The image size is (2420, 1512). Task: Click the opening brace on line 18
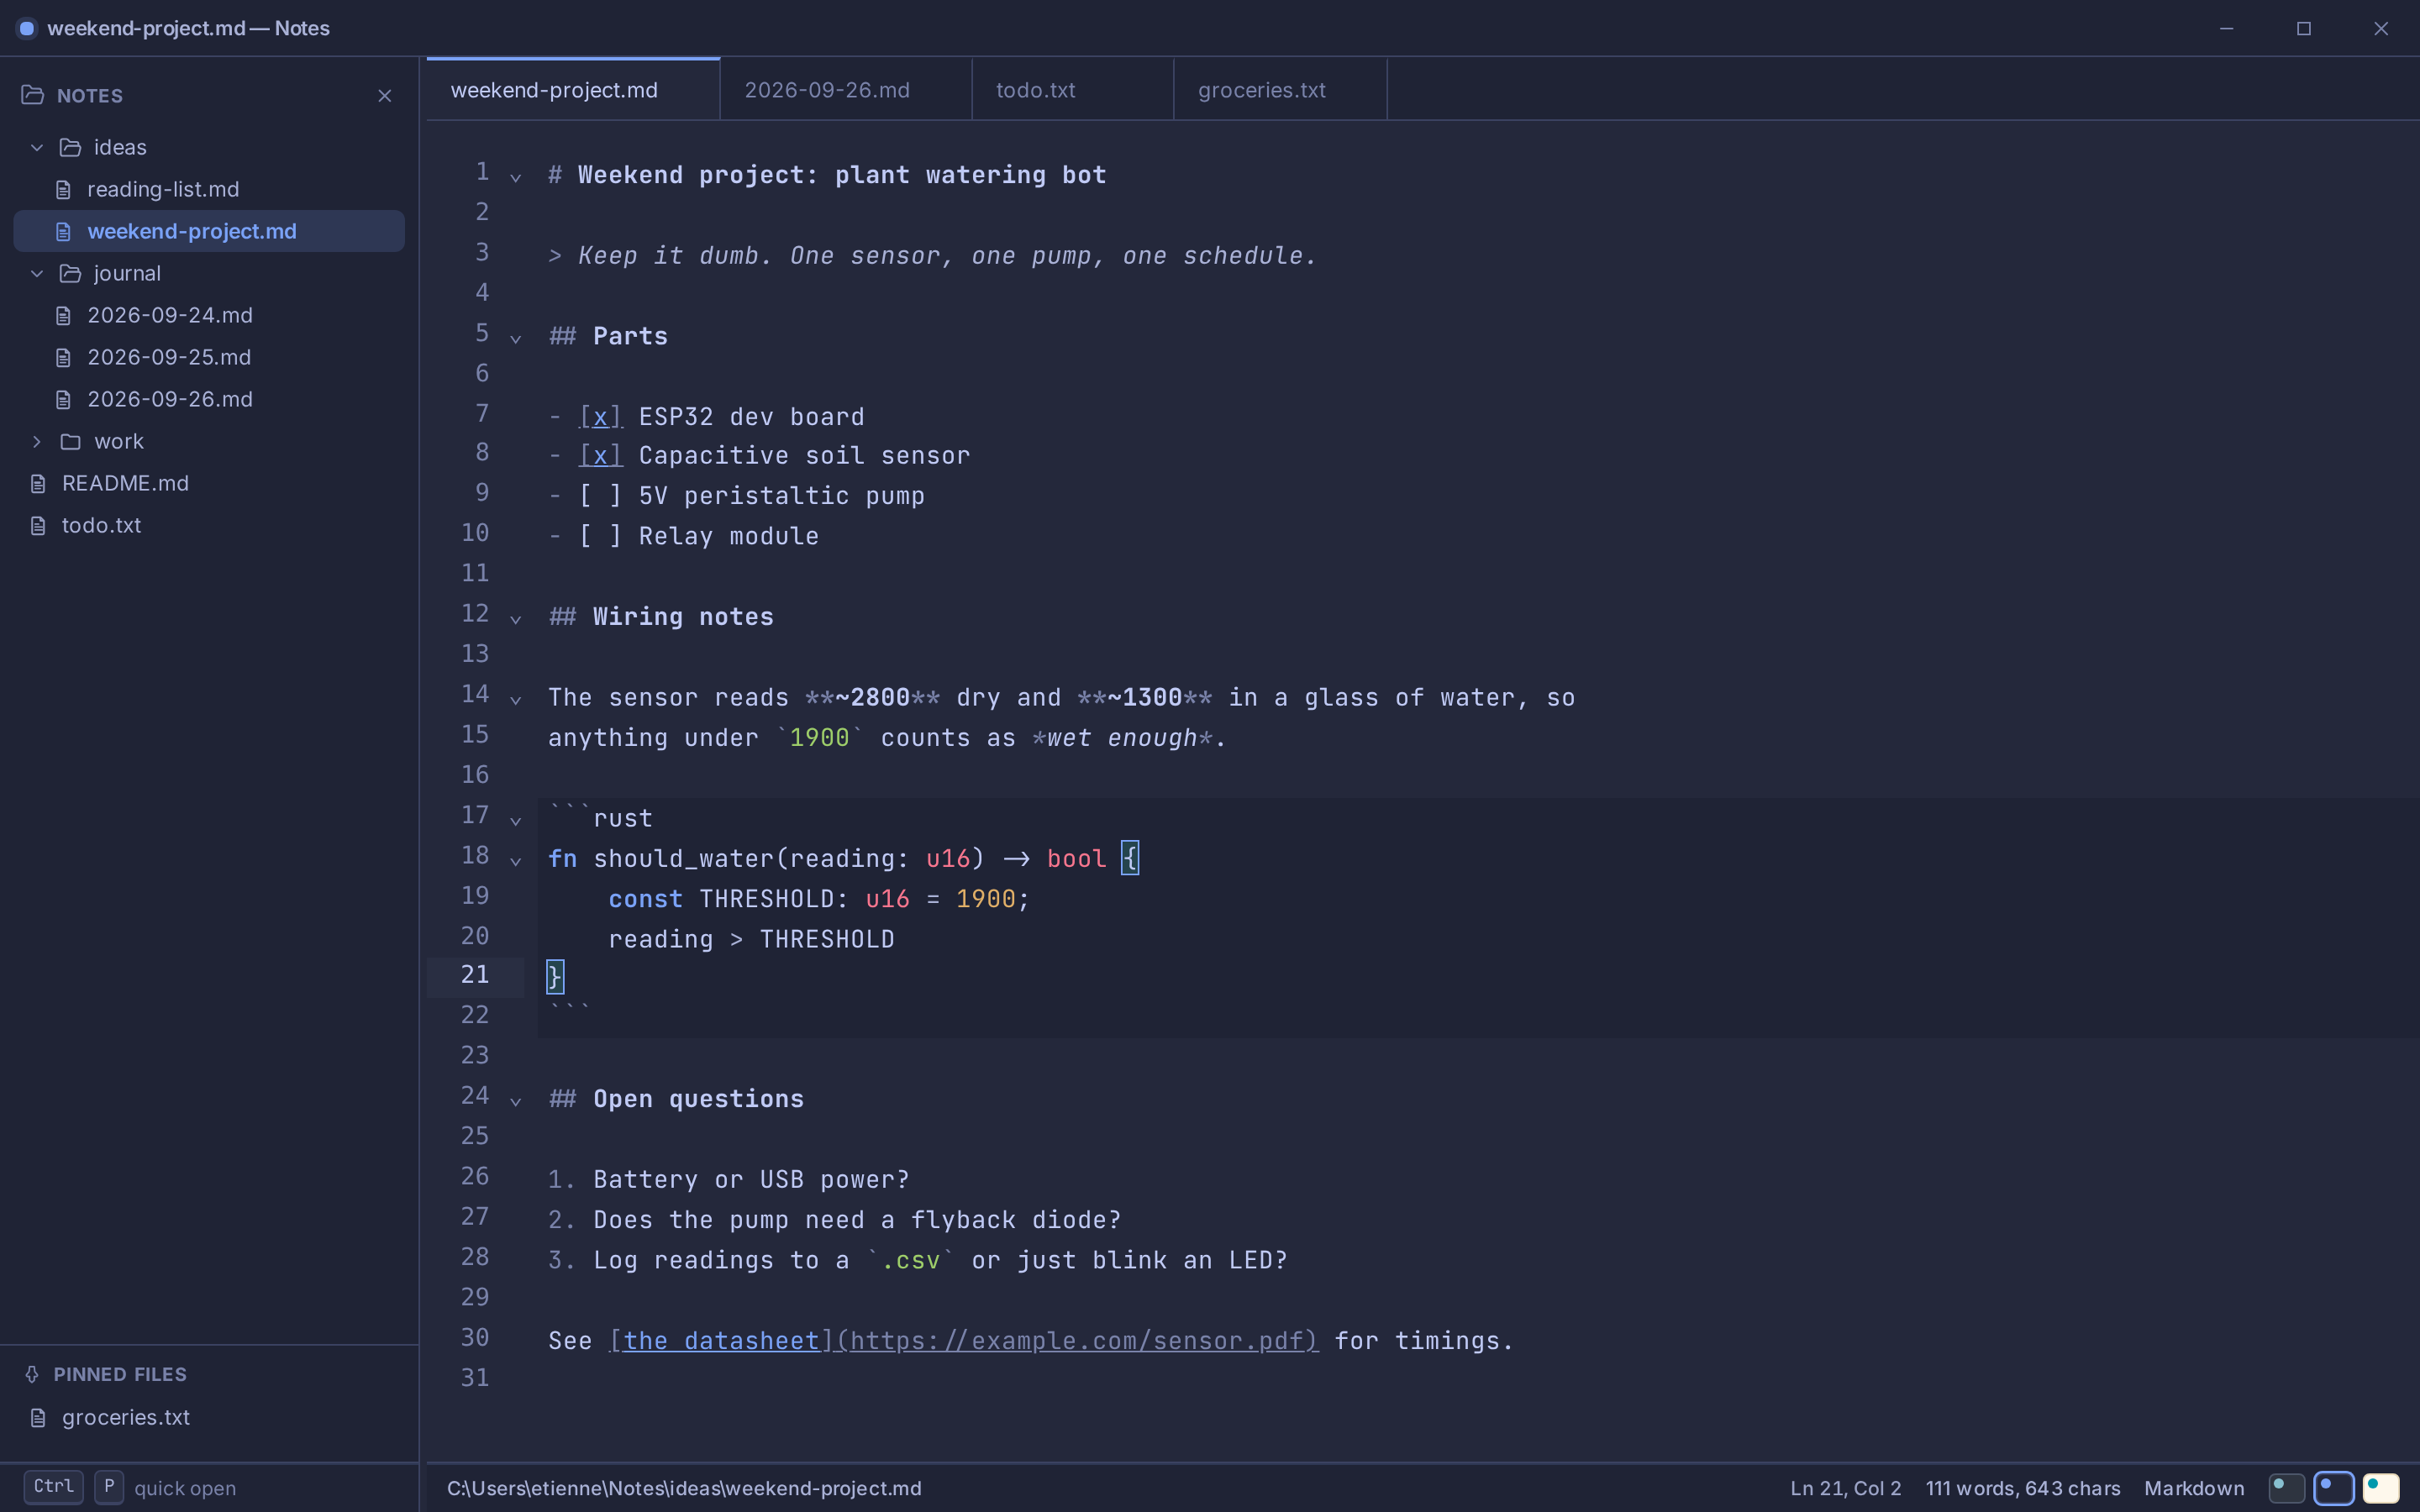point(1130,857)
